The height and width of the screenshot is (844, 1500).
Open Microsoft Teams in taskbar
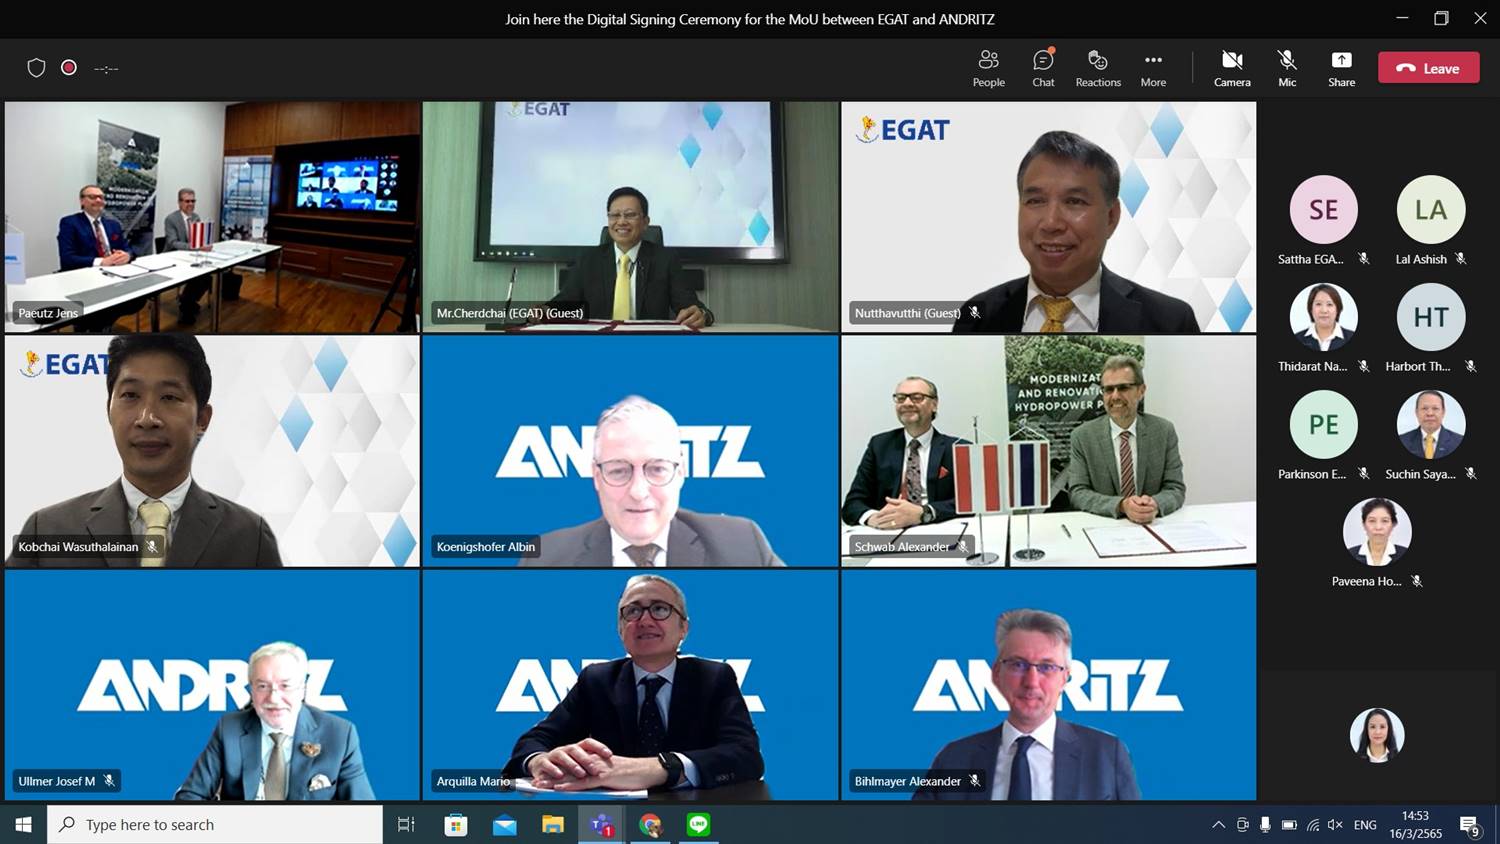pos(601,825)
